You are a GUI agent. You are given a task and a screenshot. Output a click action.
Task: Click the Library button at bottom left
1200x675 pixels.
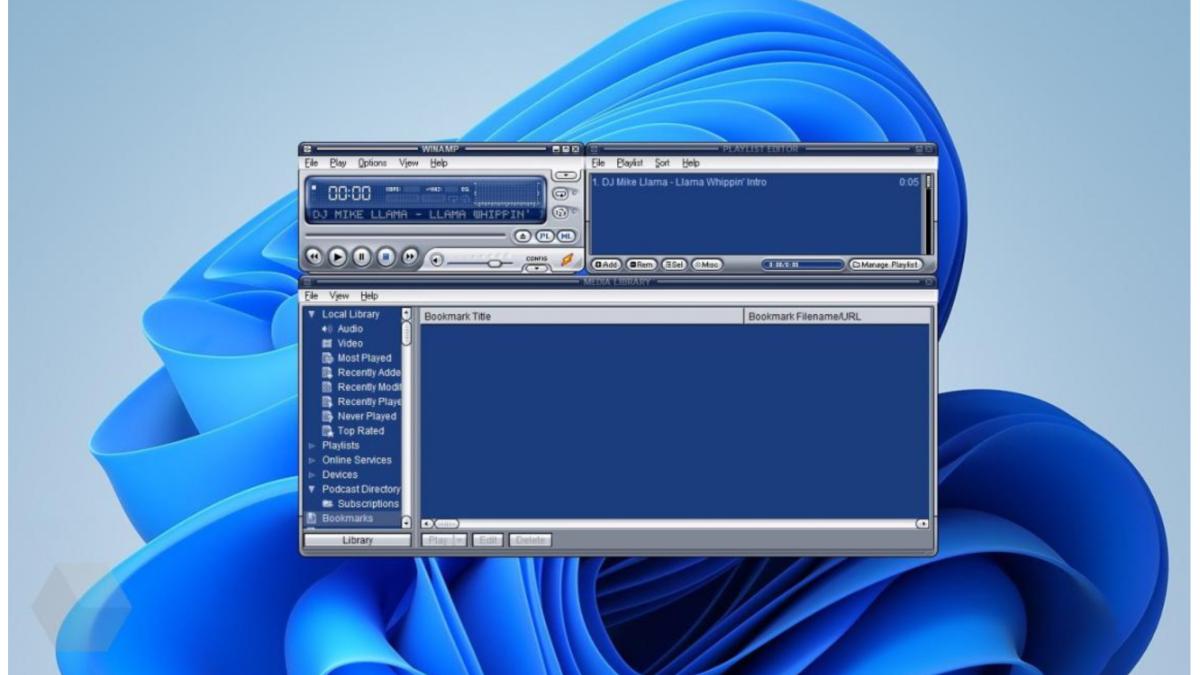coord(357,540)
